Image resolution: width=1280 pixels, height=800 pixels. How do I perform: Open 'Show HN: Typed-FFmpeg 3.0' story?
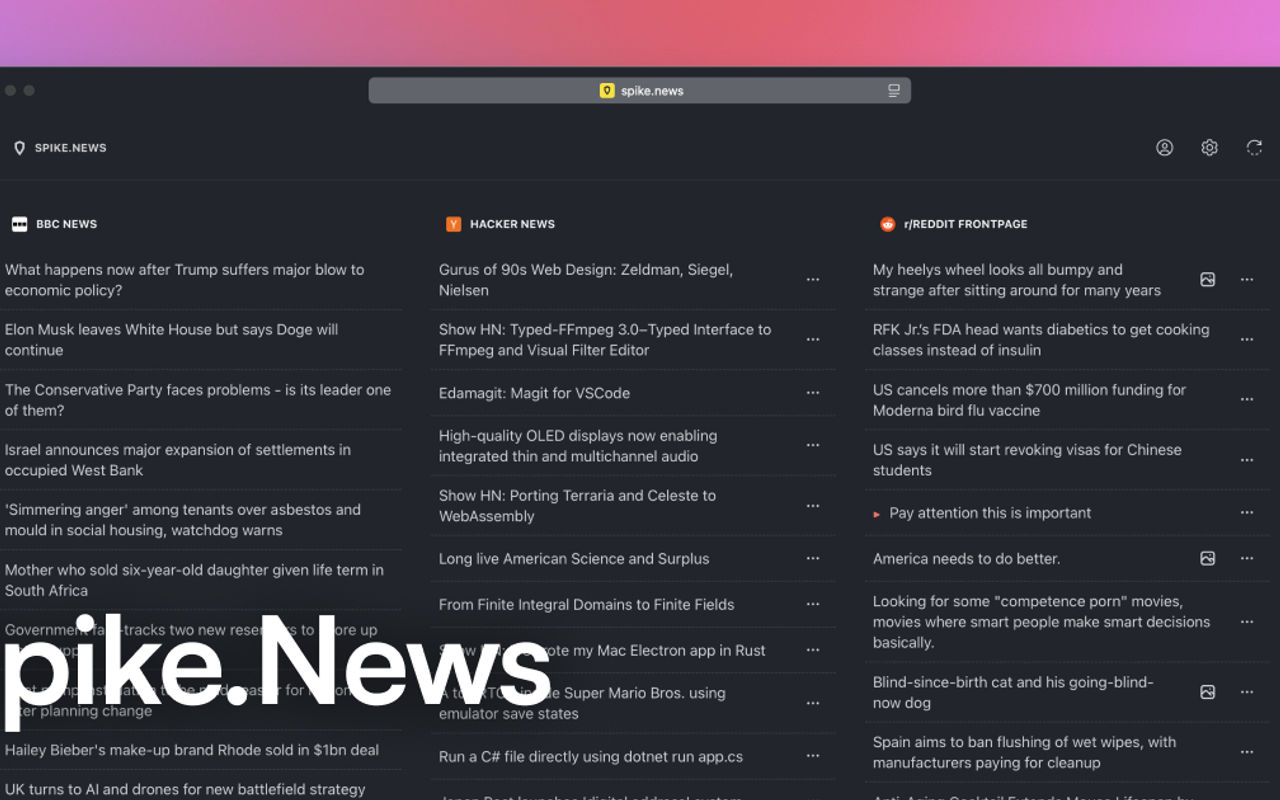tap(605, 340)
